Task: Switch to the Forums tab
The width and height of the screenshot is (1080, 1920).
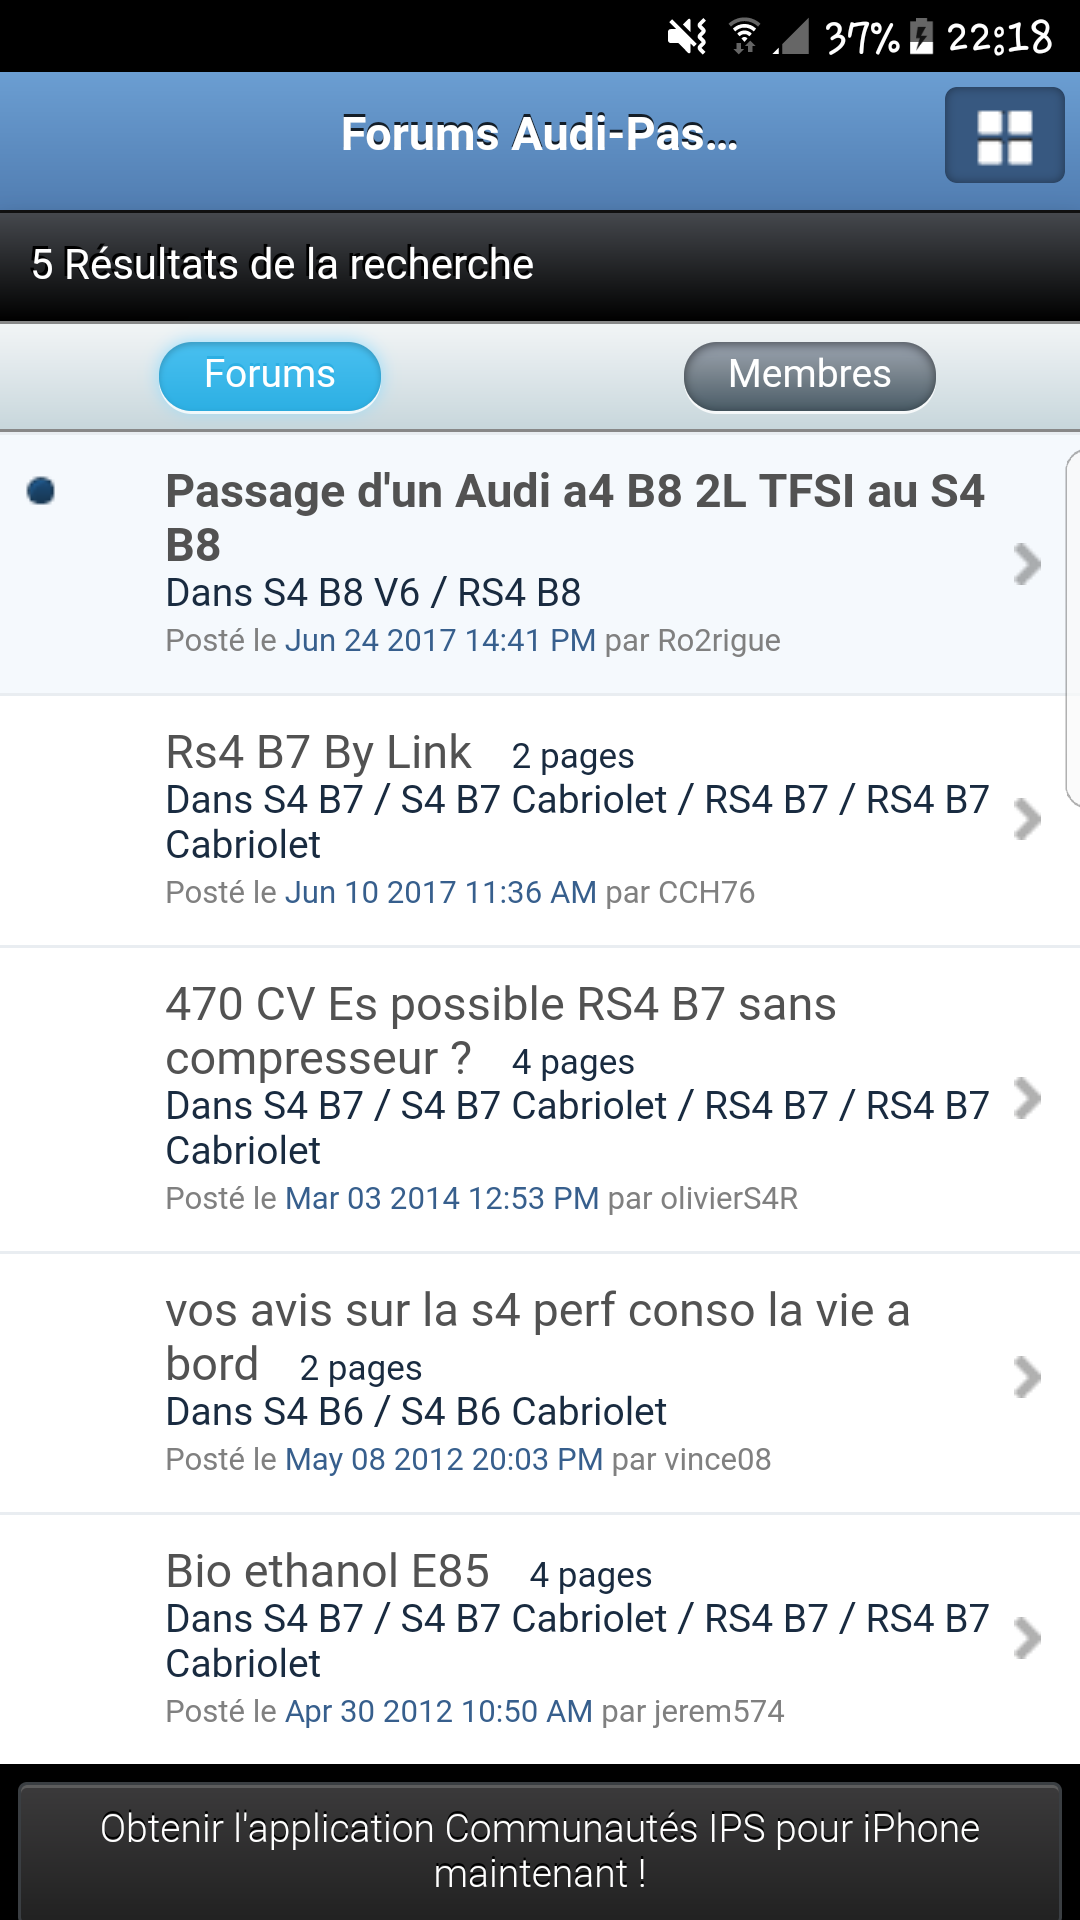Action: point(270,376)
